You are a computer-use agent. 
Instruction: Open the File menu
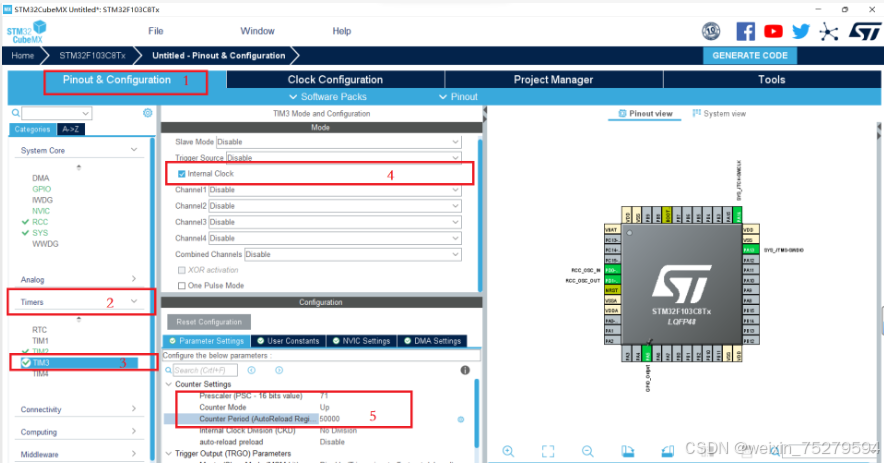[x=156, y=31]
